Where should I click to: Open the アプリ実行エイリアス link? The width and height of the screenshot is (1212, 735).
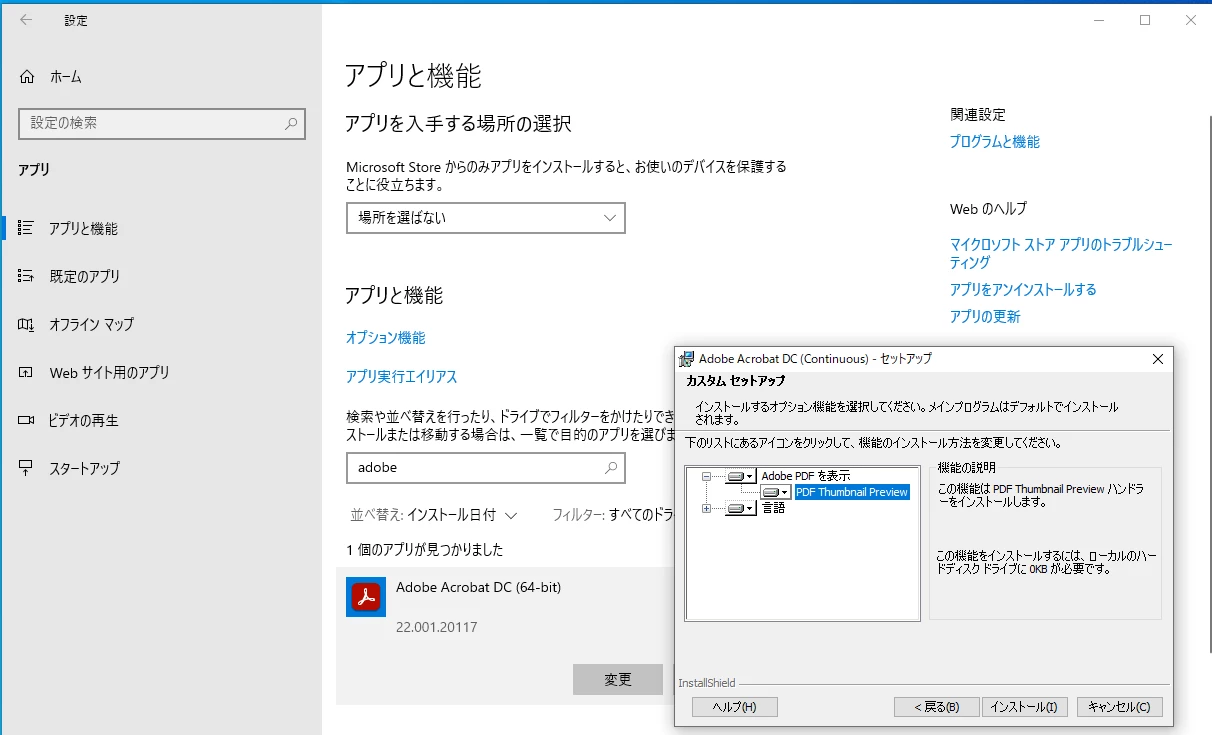click(401, 377)
